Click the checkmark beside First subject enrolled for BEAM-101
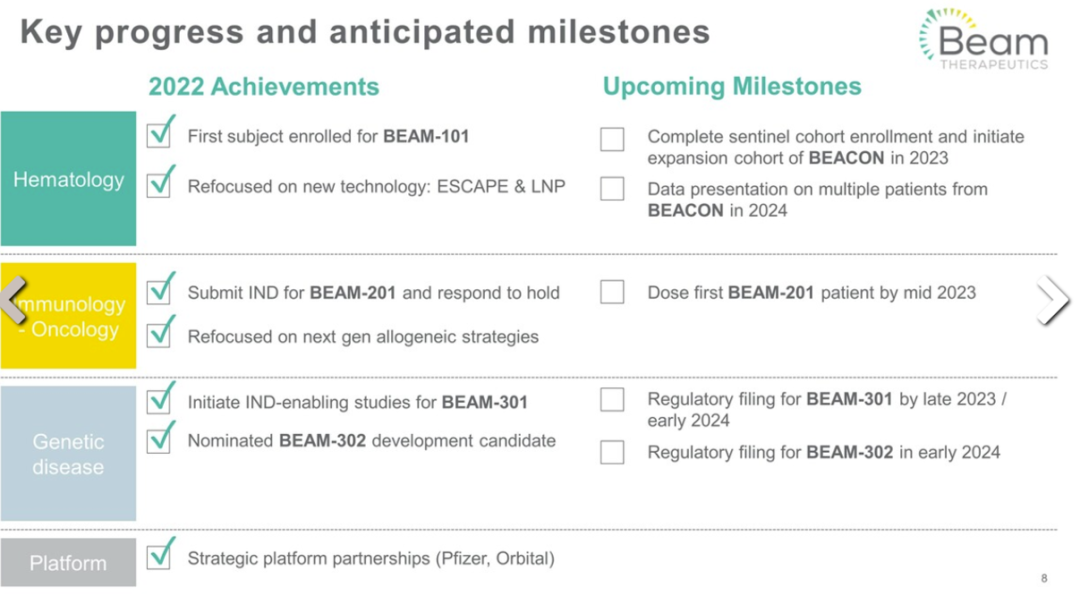 [160, 131]
